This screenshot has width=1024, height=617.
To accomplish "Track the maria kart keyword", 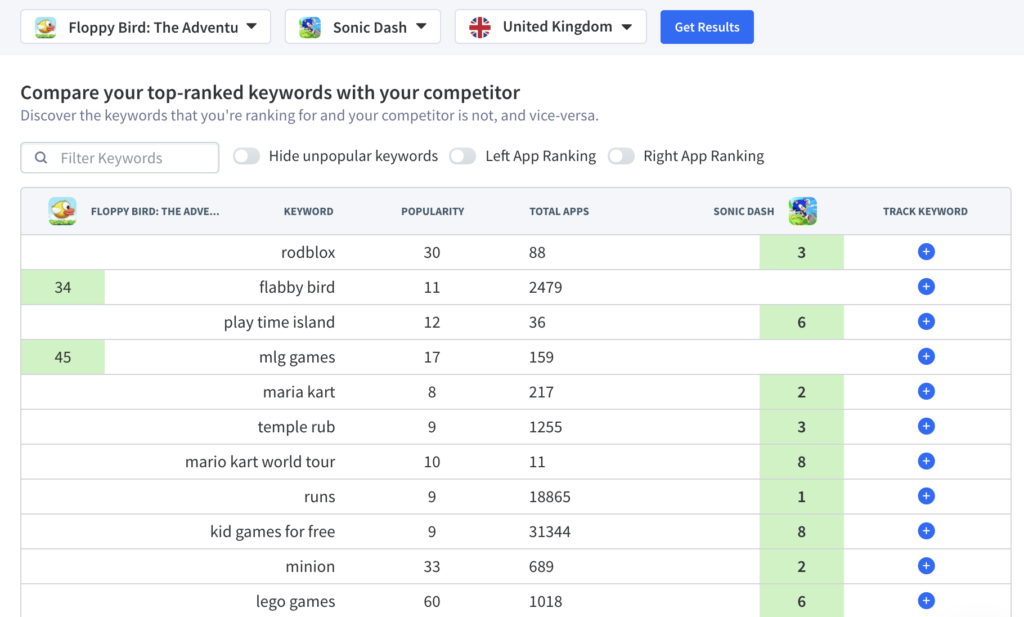I will coord(925,392).
